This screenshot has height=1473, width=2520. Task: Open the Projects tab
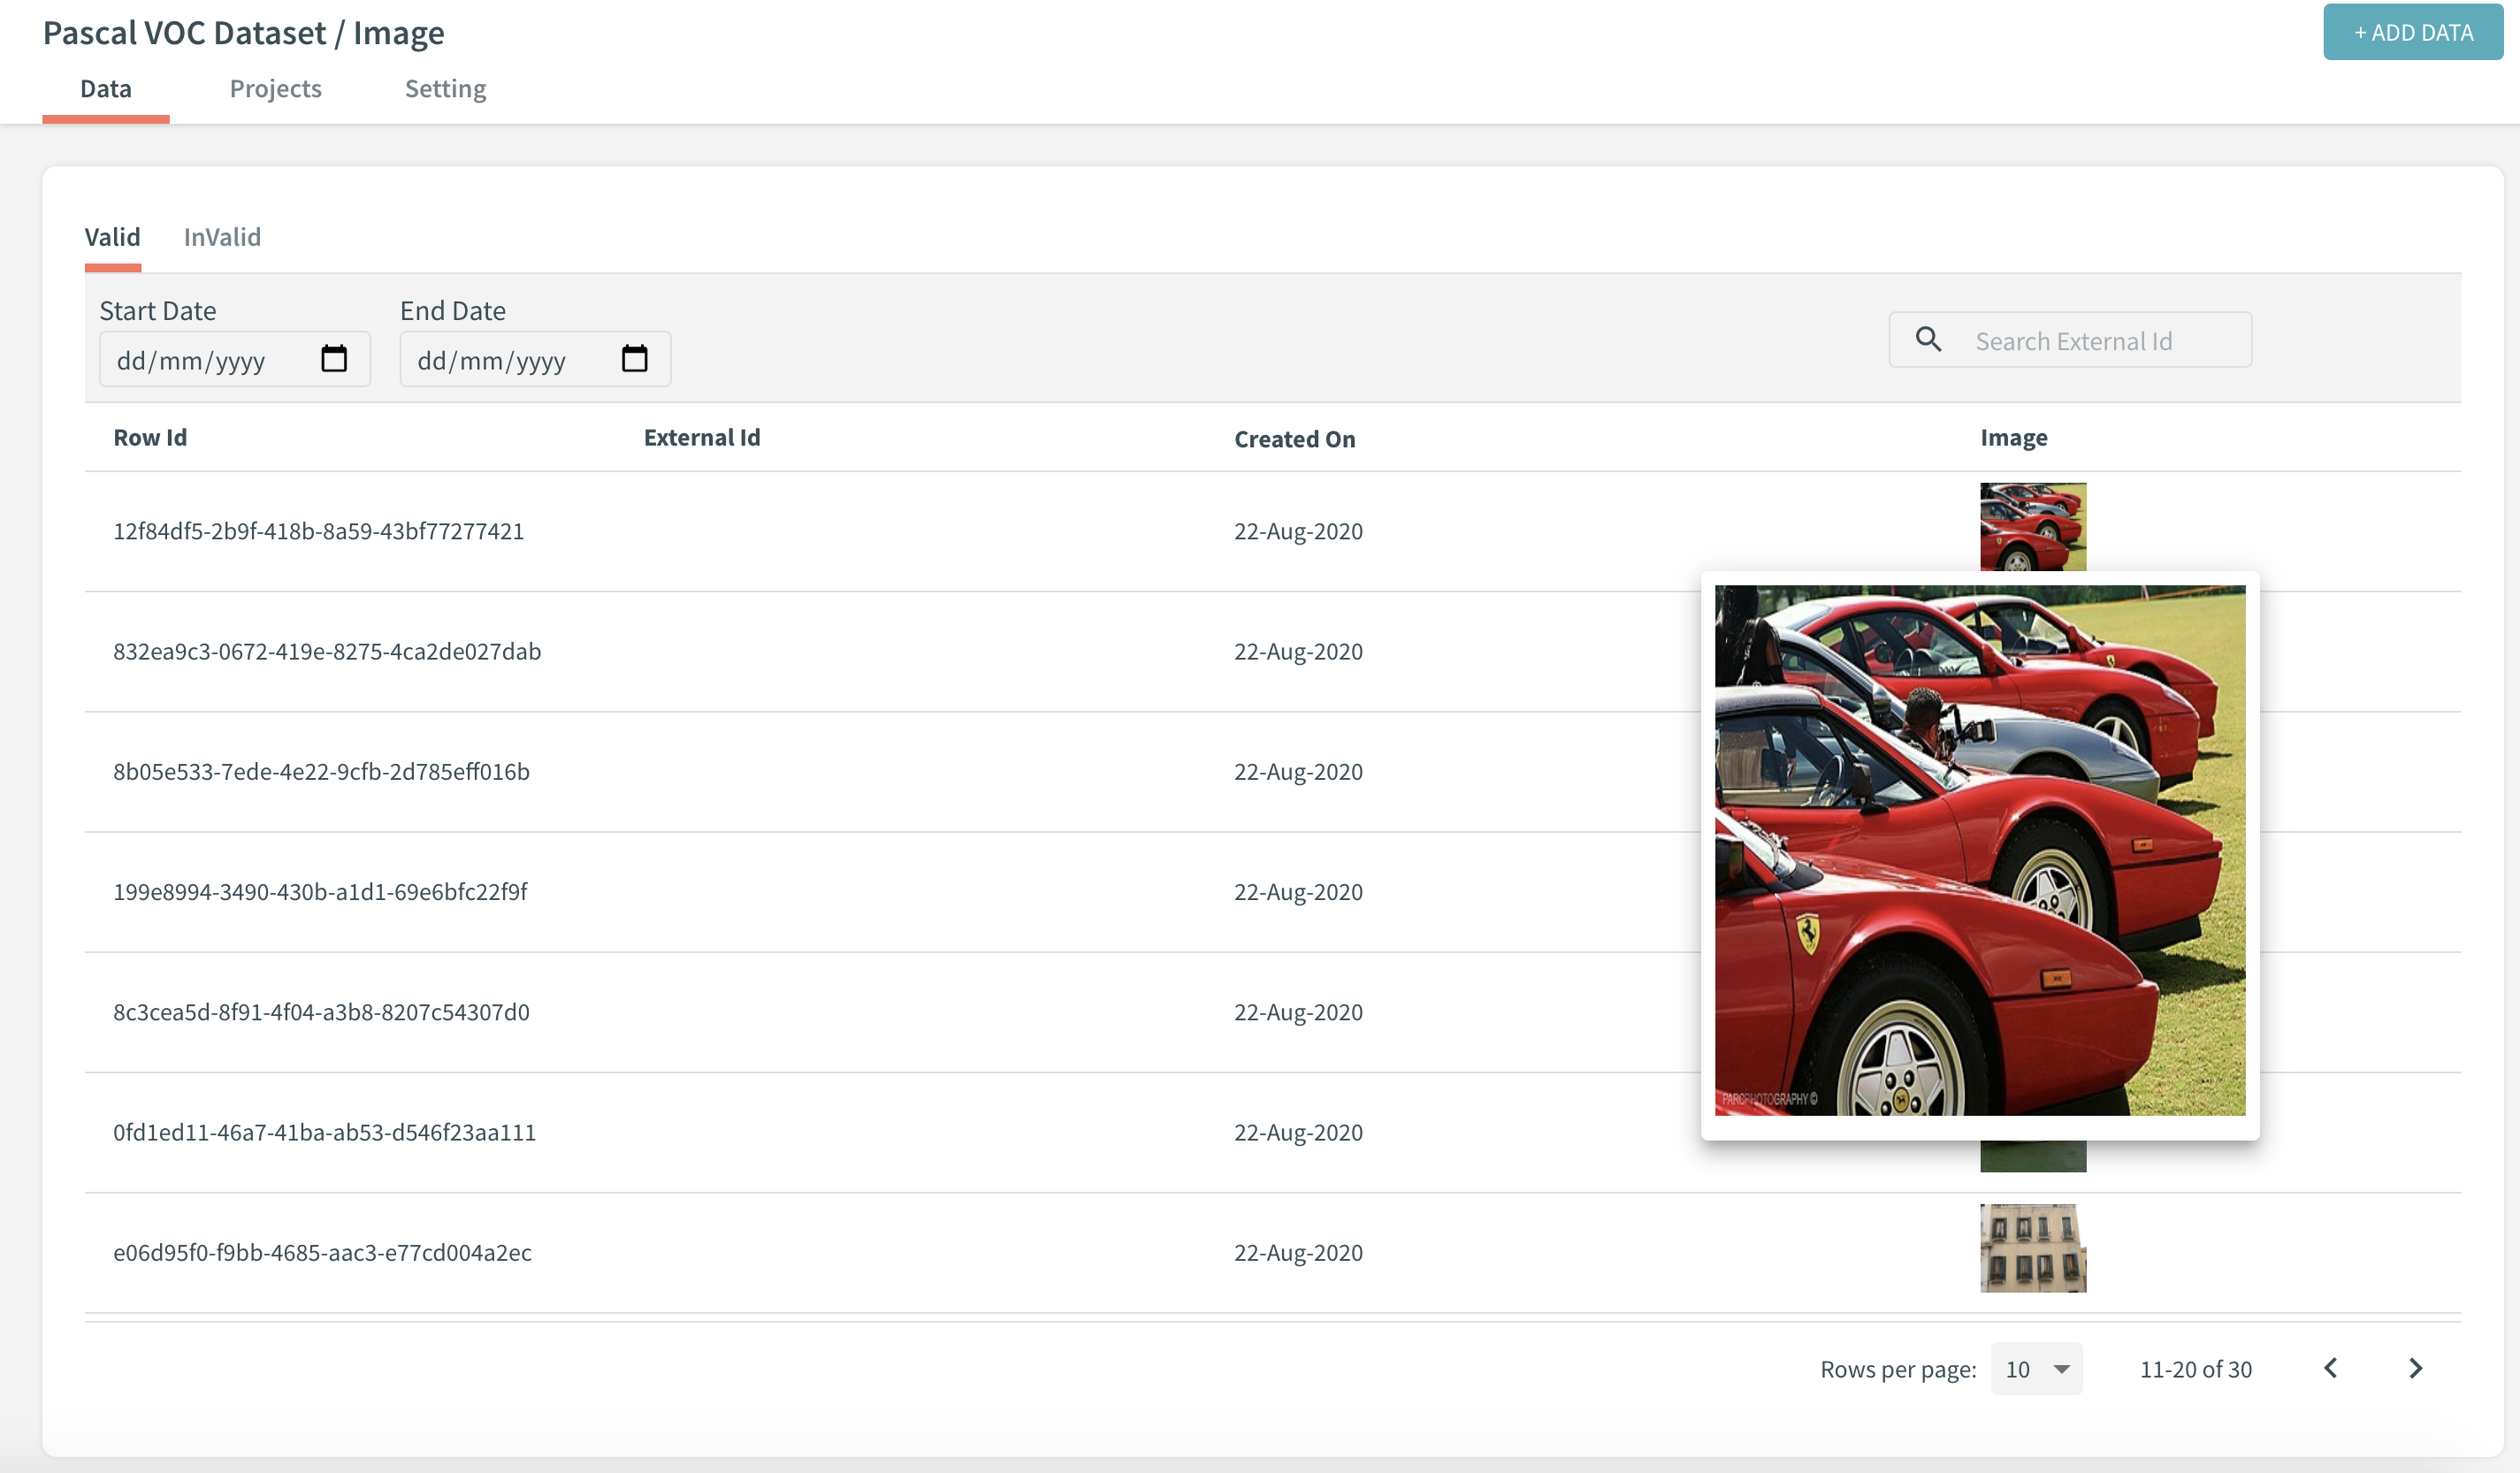click(x=275, y=89)
